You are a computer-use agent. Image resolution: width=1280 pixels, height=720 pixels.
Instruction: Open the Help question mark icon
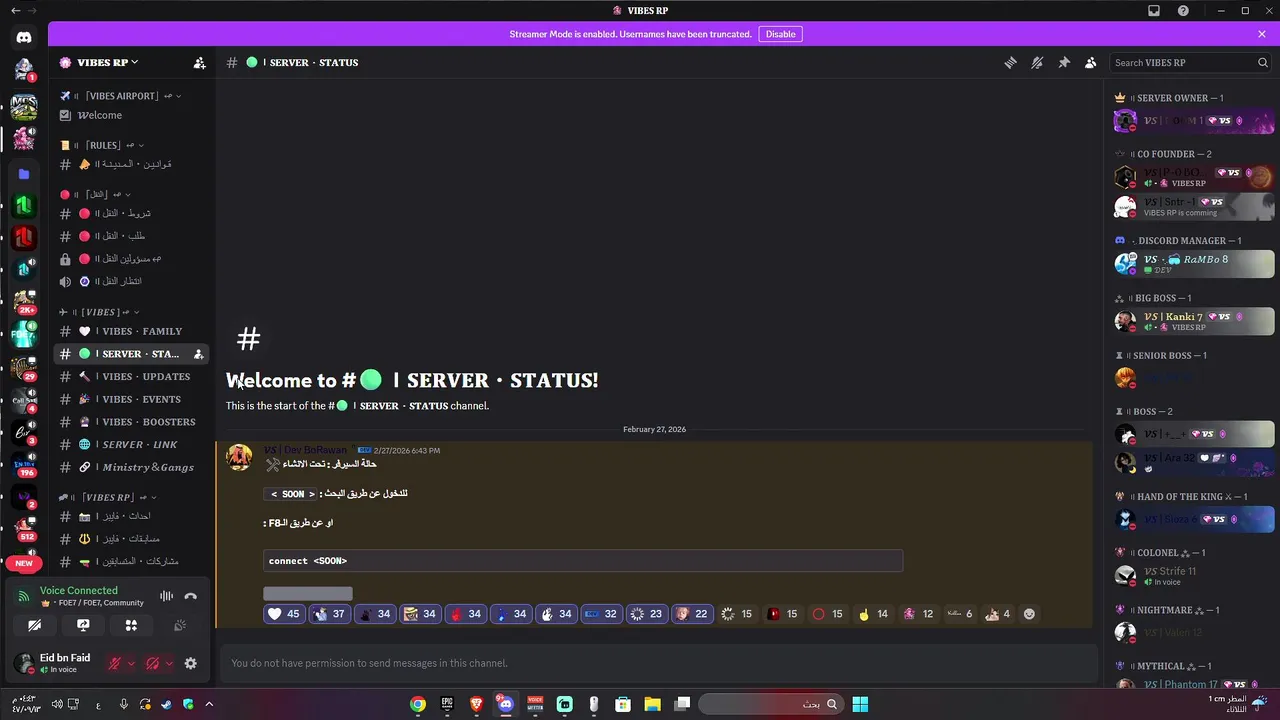(x=1184, y=10)
